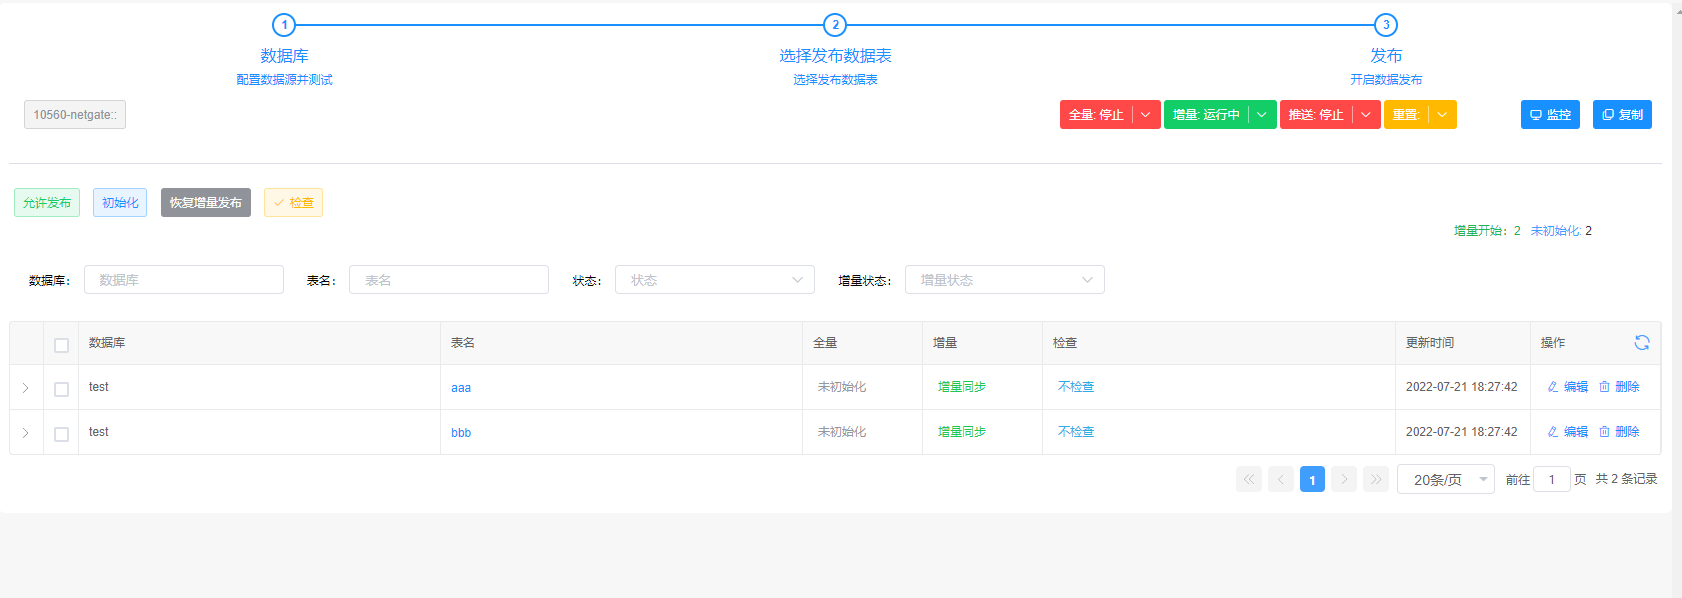The height and width of the screenshot is (598, 1682).
Task: Click the 恢复增量发布 button
Action: tap(205, 203)
